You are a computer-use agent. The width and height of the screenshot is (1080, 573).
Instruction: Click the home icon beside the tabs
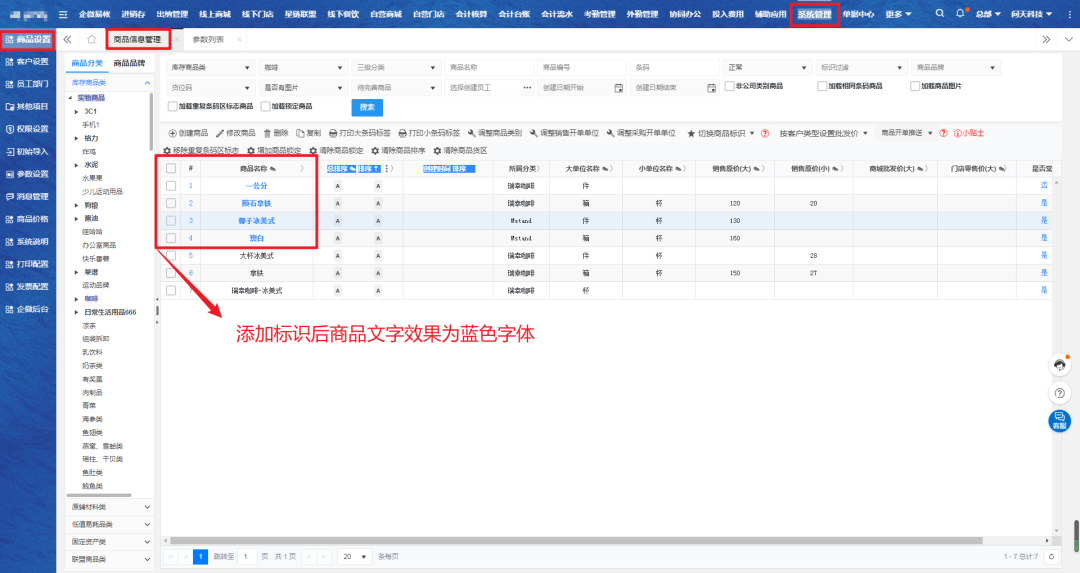click(x=91, y=39)
